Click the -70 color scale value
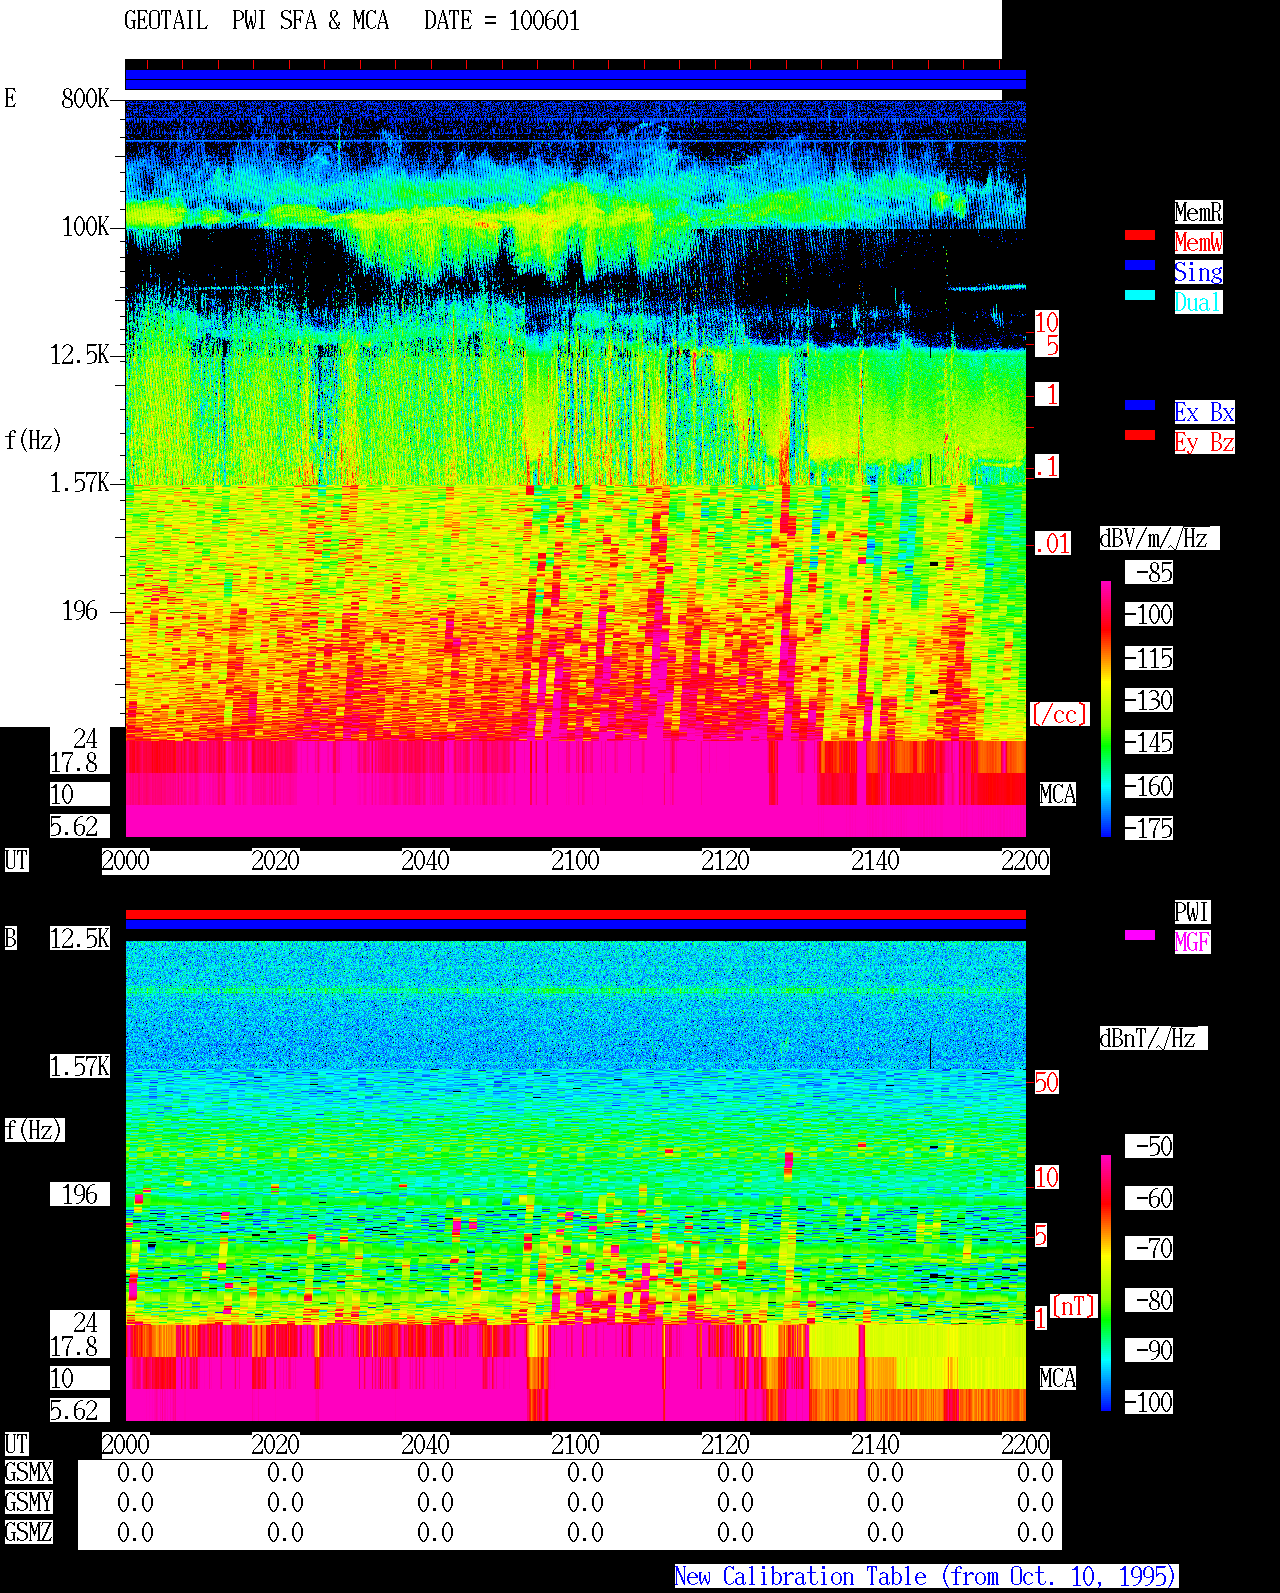 coord(1149,1248)
